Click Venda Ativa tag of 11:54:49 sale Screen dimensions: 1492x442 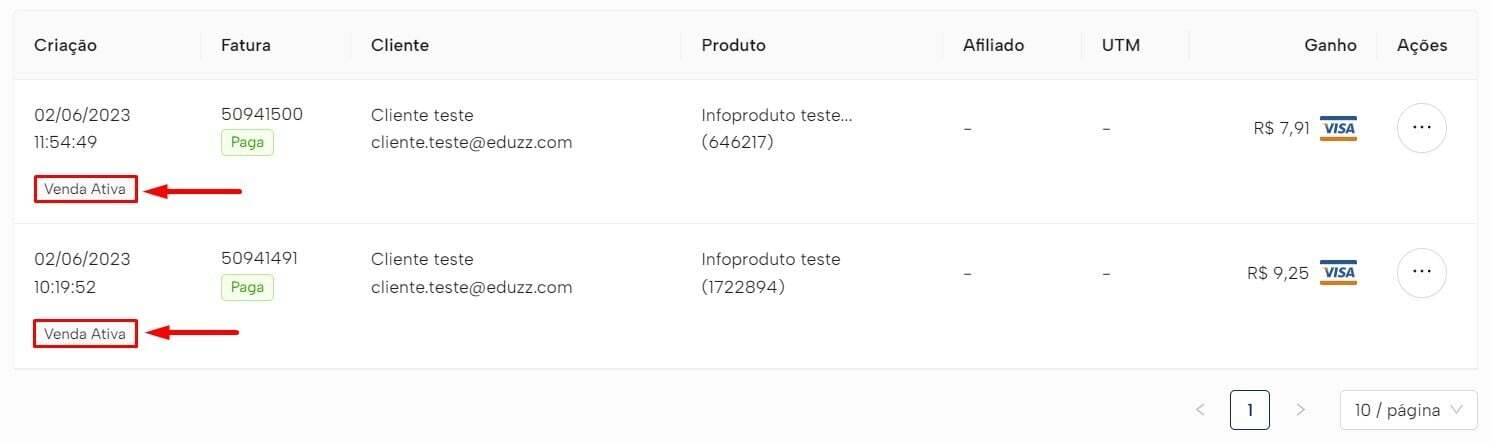point(85,190)
